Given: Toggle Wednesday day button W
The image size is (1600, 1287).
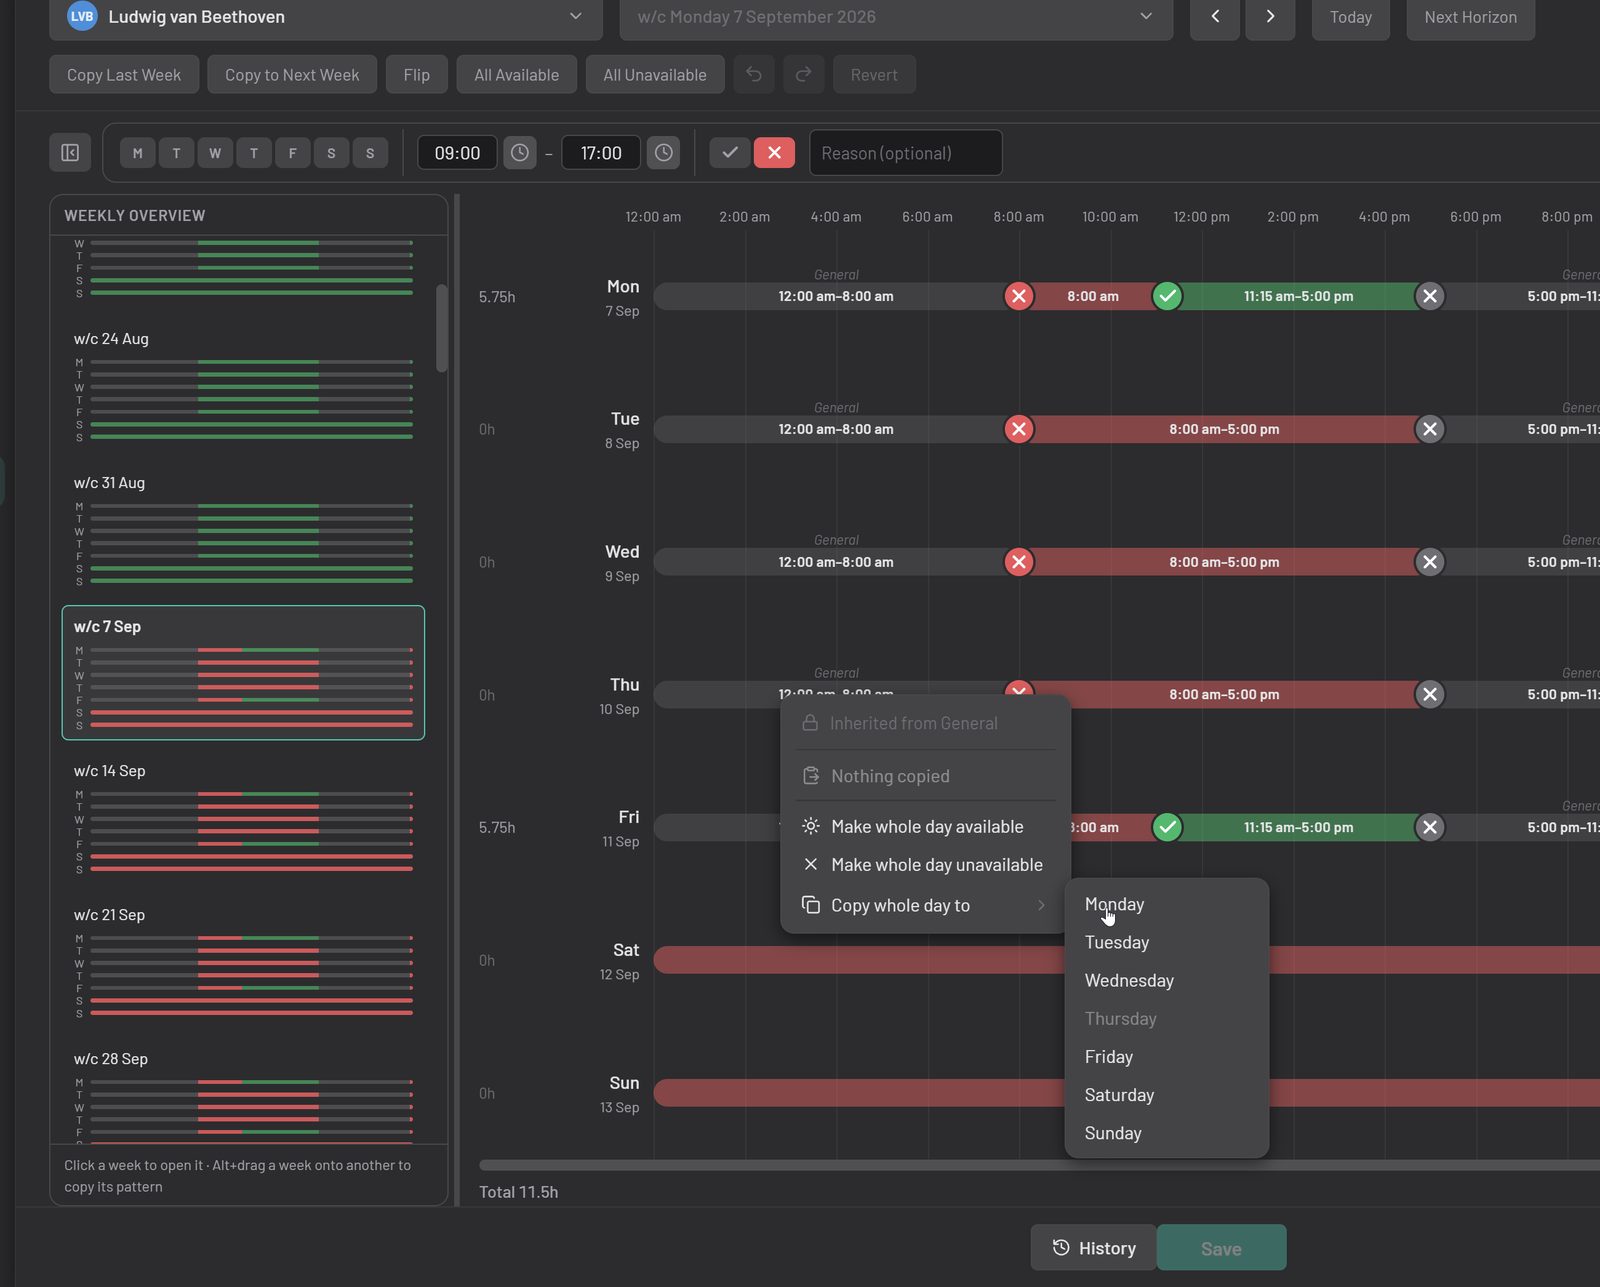Looking at the screenshot, I should [215, 153].
